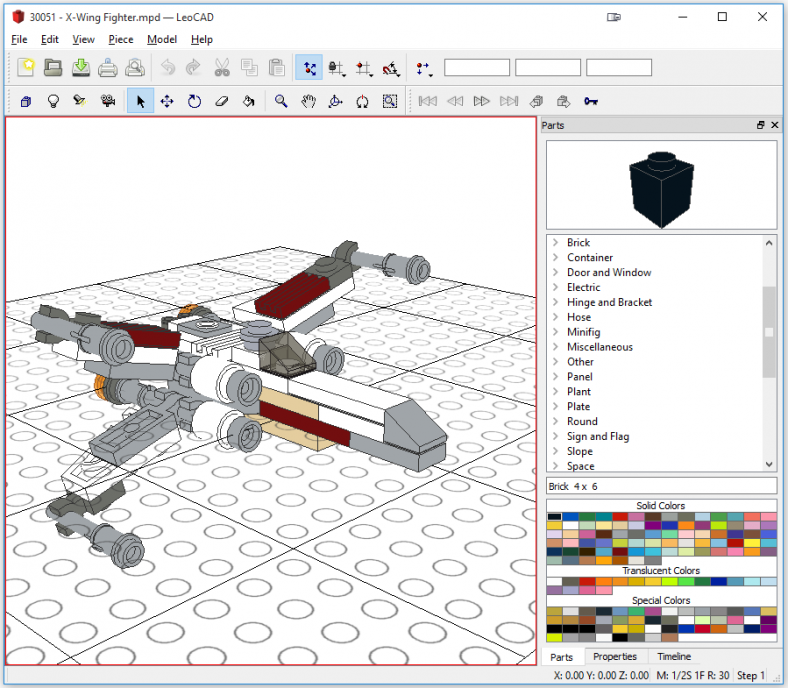Pick the red swatch in top Solid Colors row
Image resolution: width=788 pixels, height=688 pixels.
[620, 517]
